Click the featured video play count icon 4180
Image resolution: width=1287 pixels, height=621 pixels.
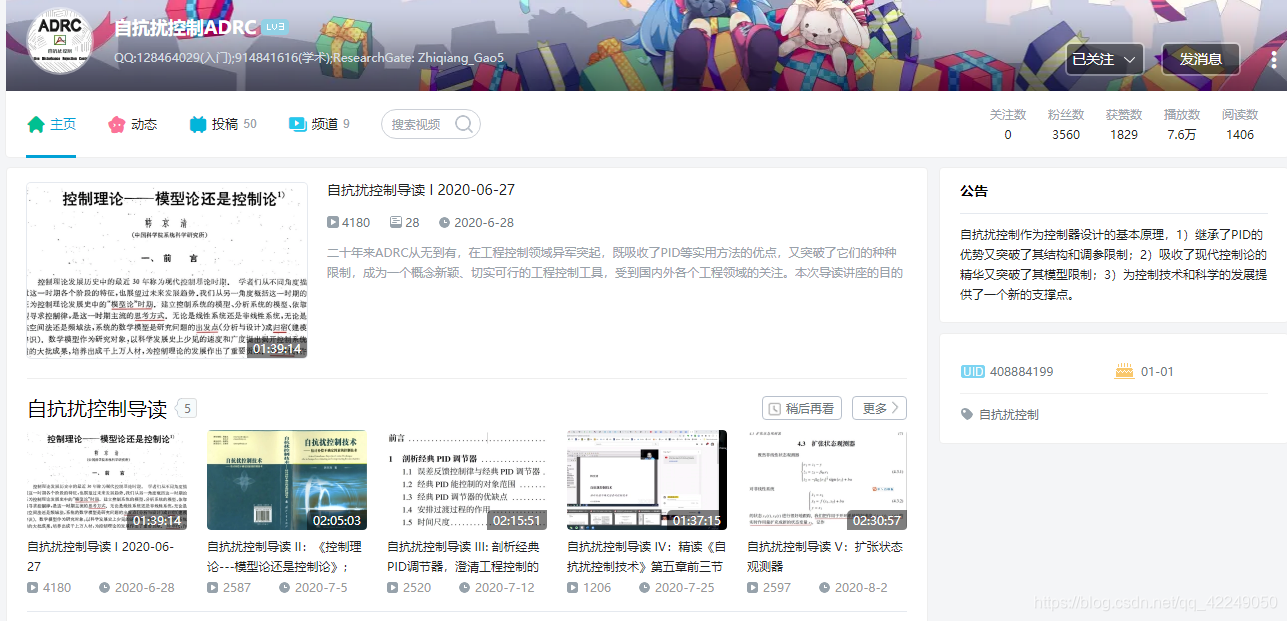click(333, 223)
